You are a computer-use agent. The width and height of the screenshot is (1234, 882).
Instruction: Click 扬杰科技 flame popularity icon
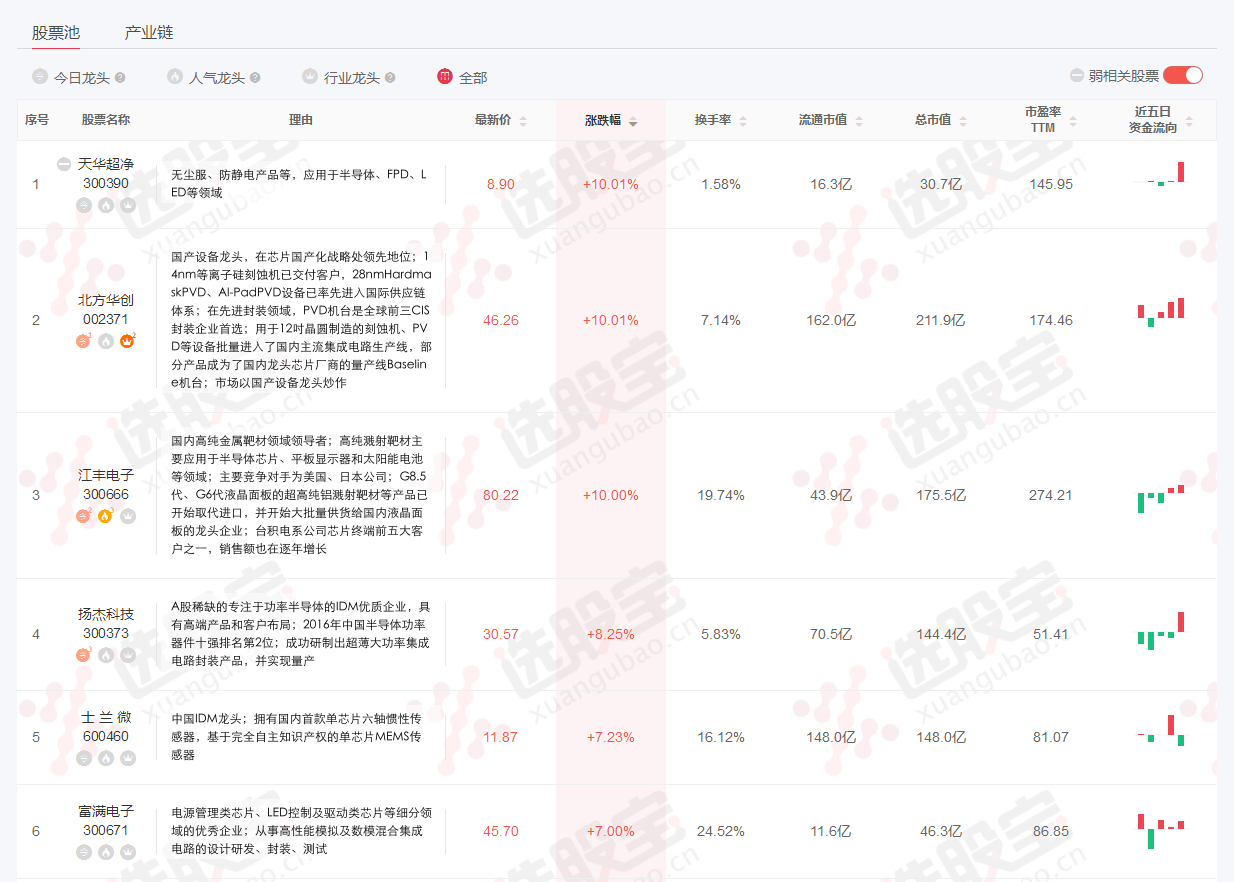tap(106, 655)
